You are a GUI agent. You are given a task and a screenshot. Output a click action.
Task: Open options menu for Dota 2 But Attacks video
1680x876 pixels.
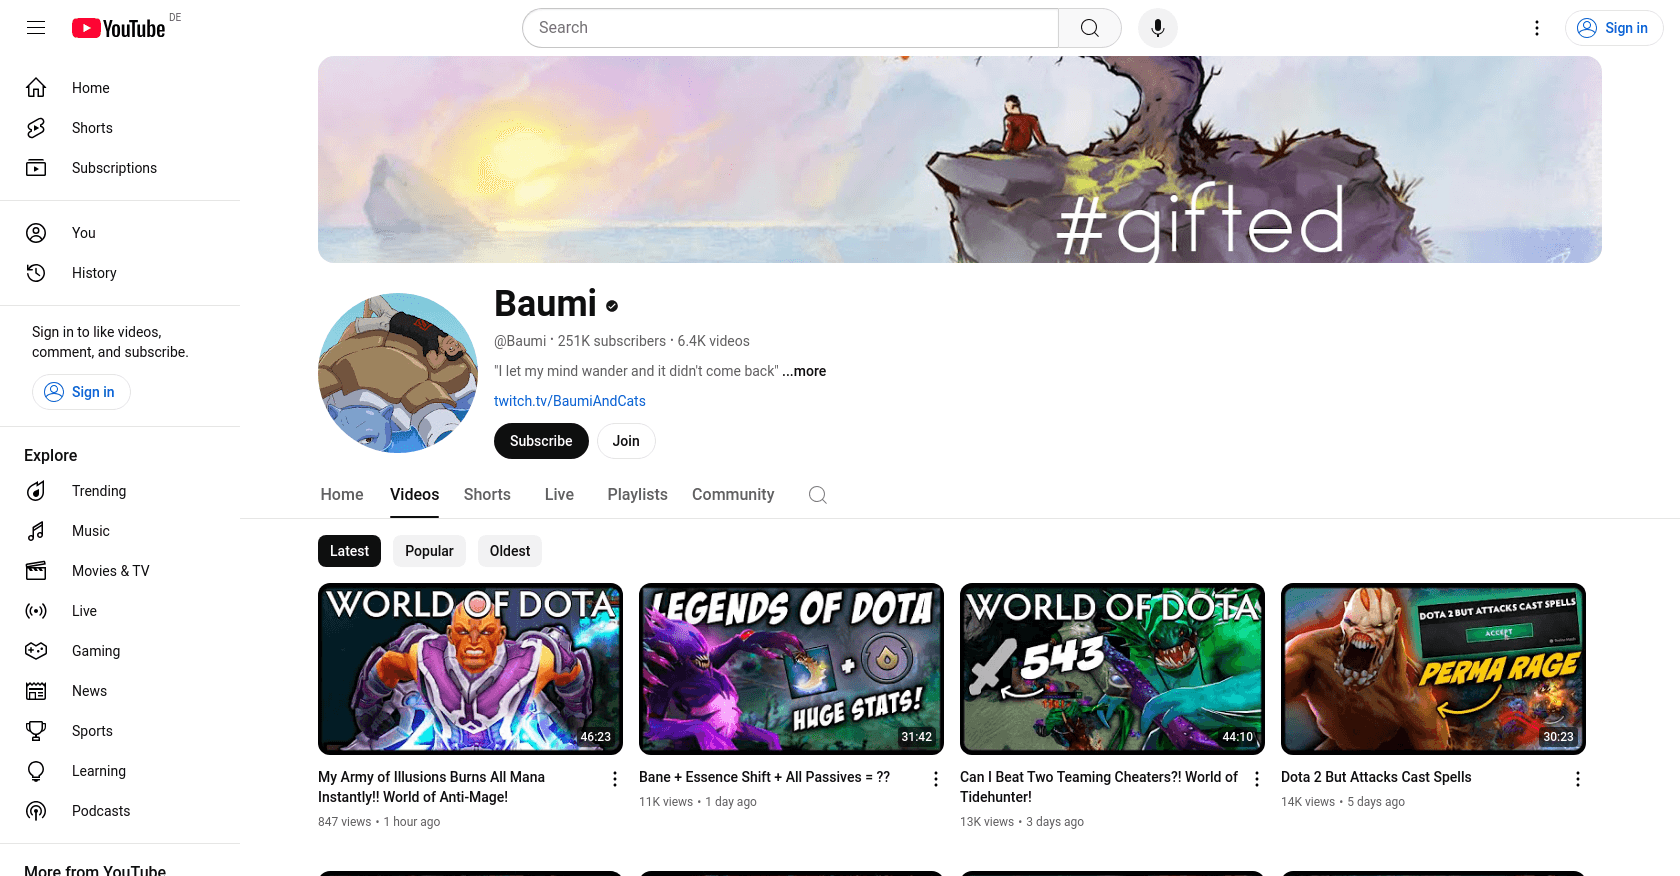pos(1578,779)
